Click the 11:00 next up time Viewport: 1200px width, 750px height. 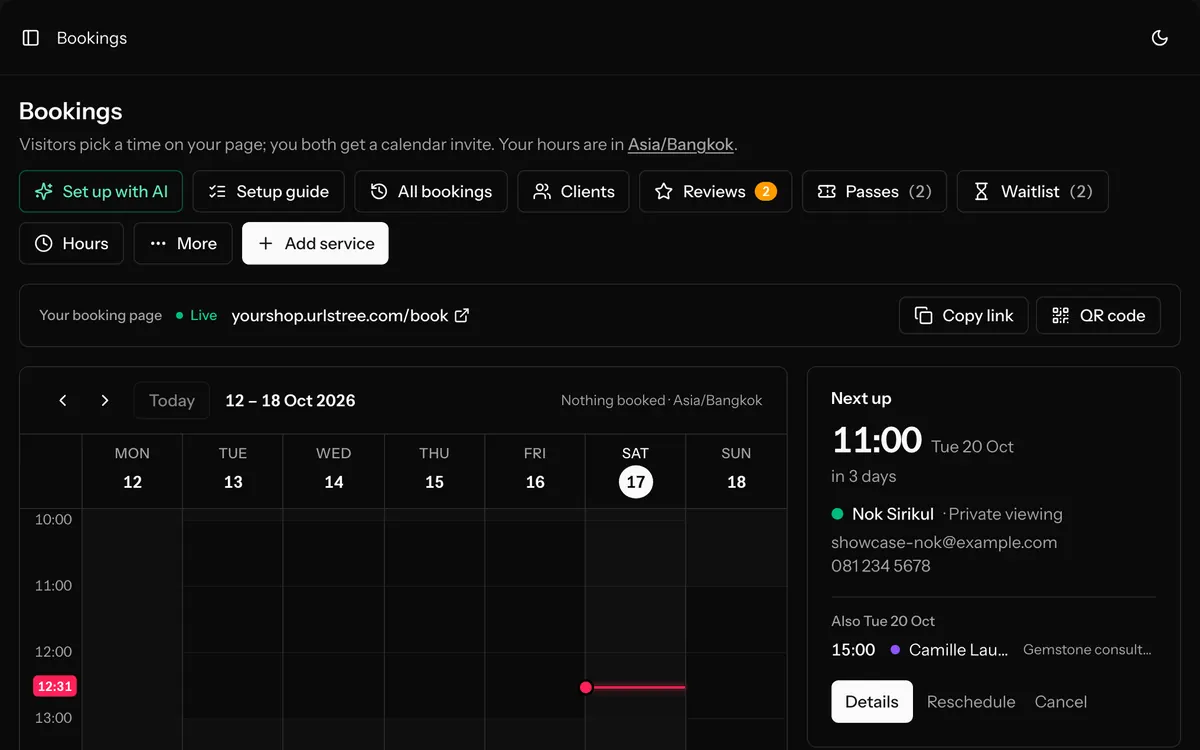(877, 440)
